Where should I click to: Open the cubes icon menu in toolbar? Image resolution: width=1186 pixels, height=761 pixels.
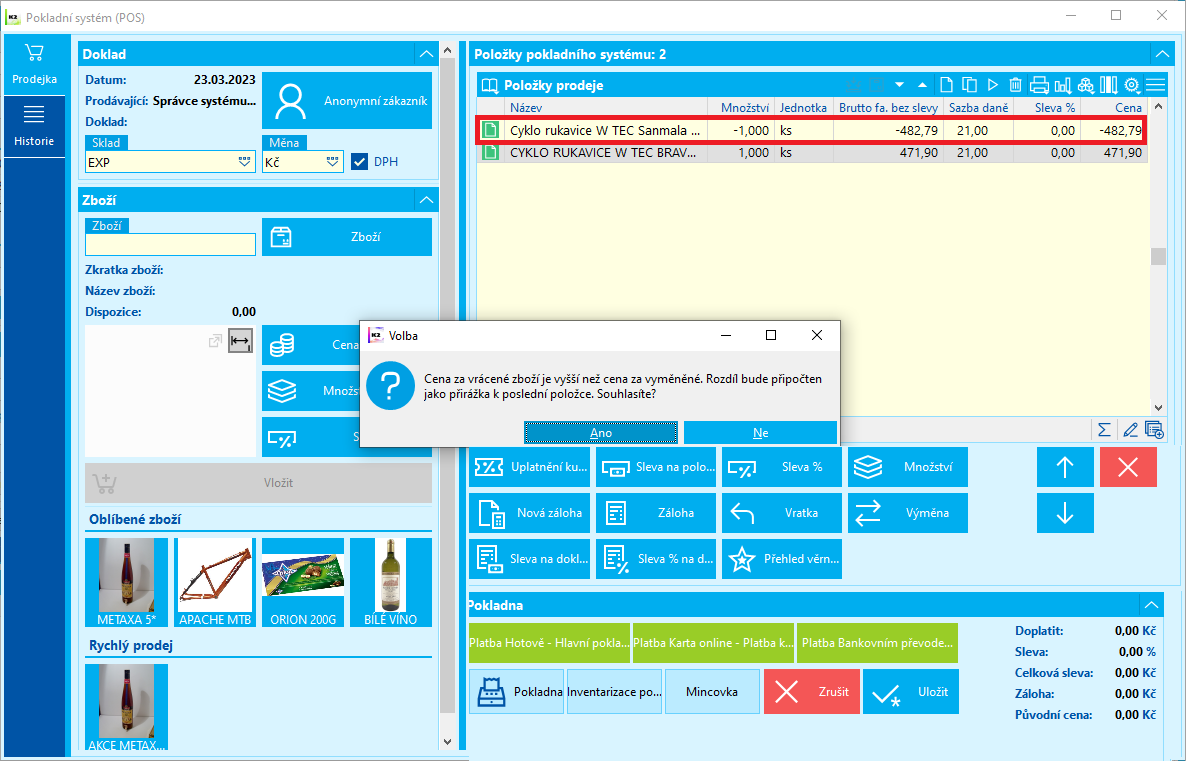click(x=1086, y=85)
